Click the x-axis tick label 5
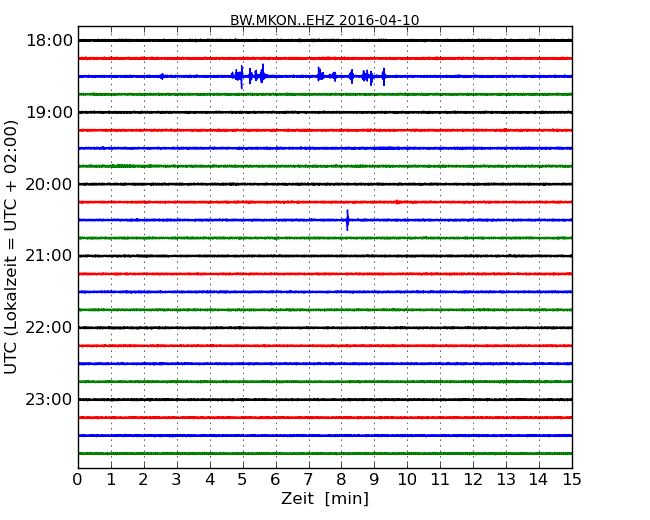The height and width of the screenshot is (520, 650). coord(243,480)
